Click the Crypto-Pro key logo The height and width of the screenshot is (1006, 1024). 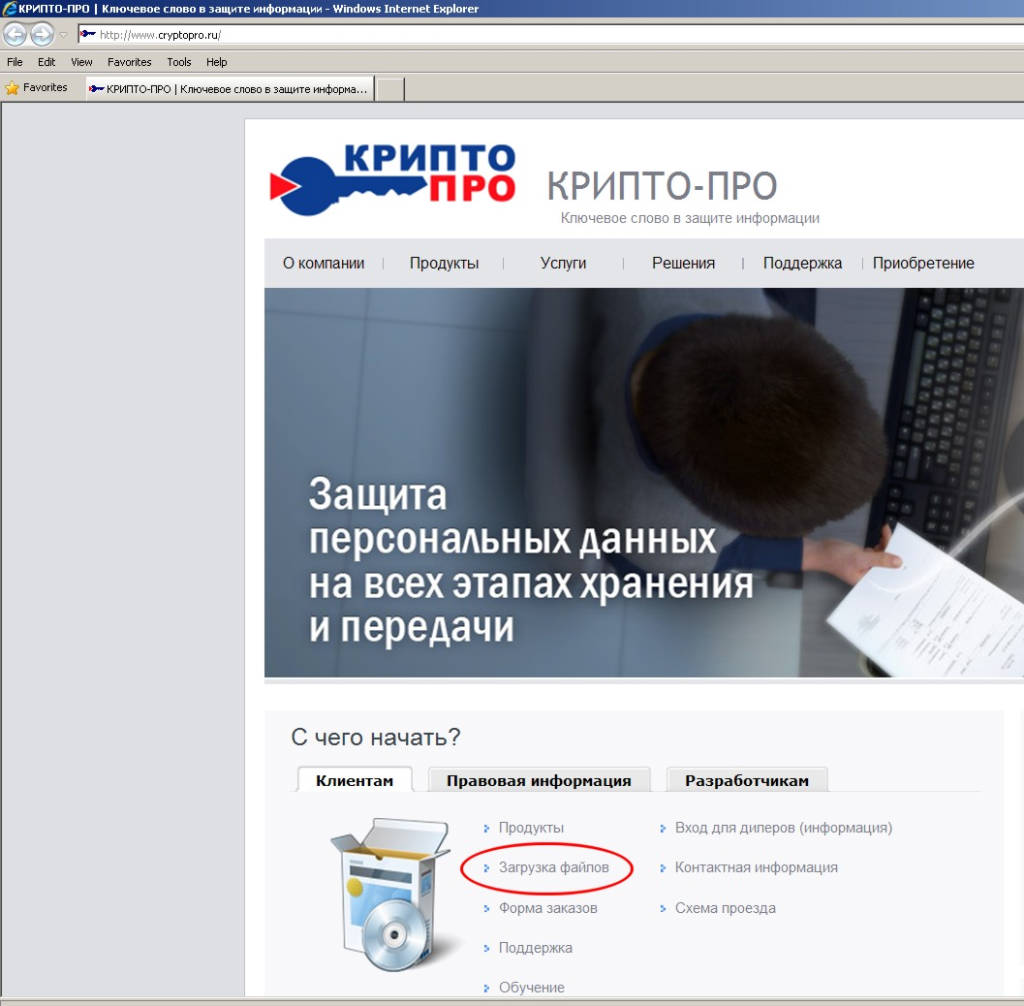[392, 178]
